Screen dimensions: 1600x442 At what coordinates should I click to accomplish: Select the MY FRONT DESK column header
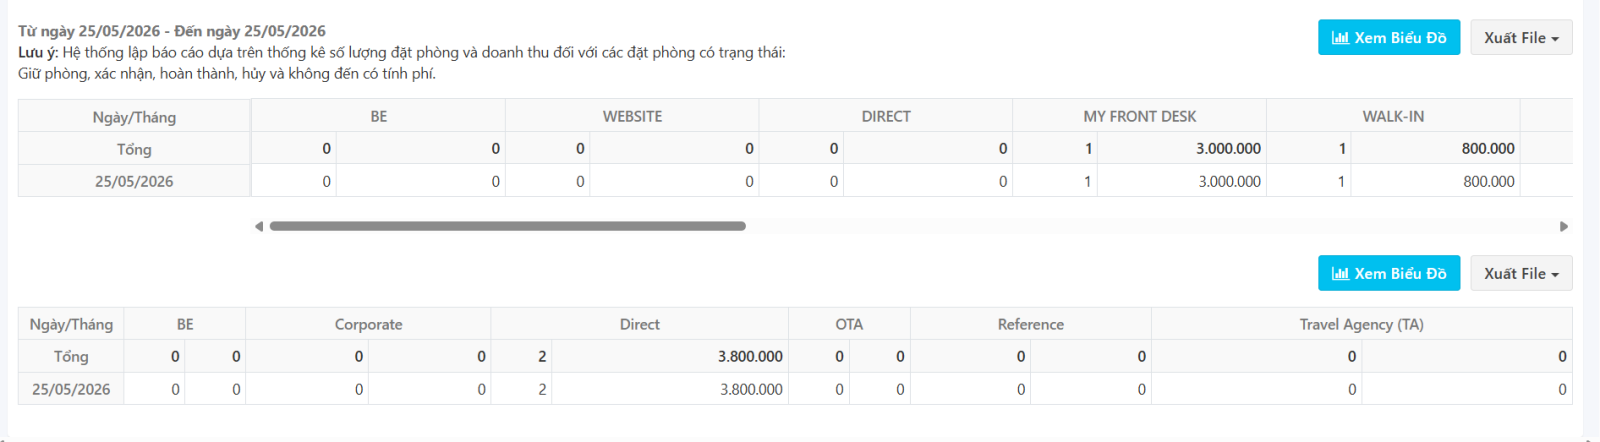[x=1140, y=116]
